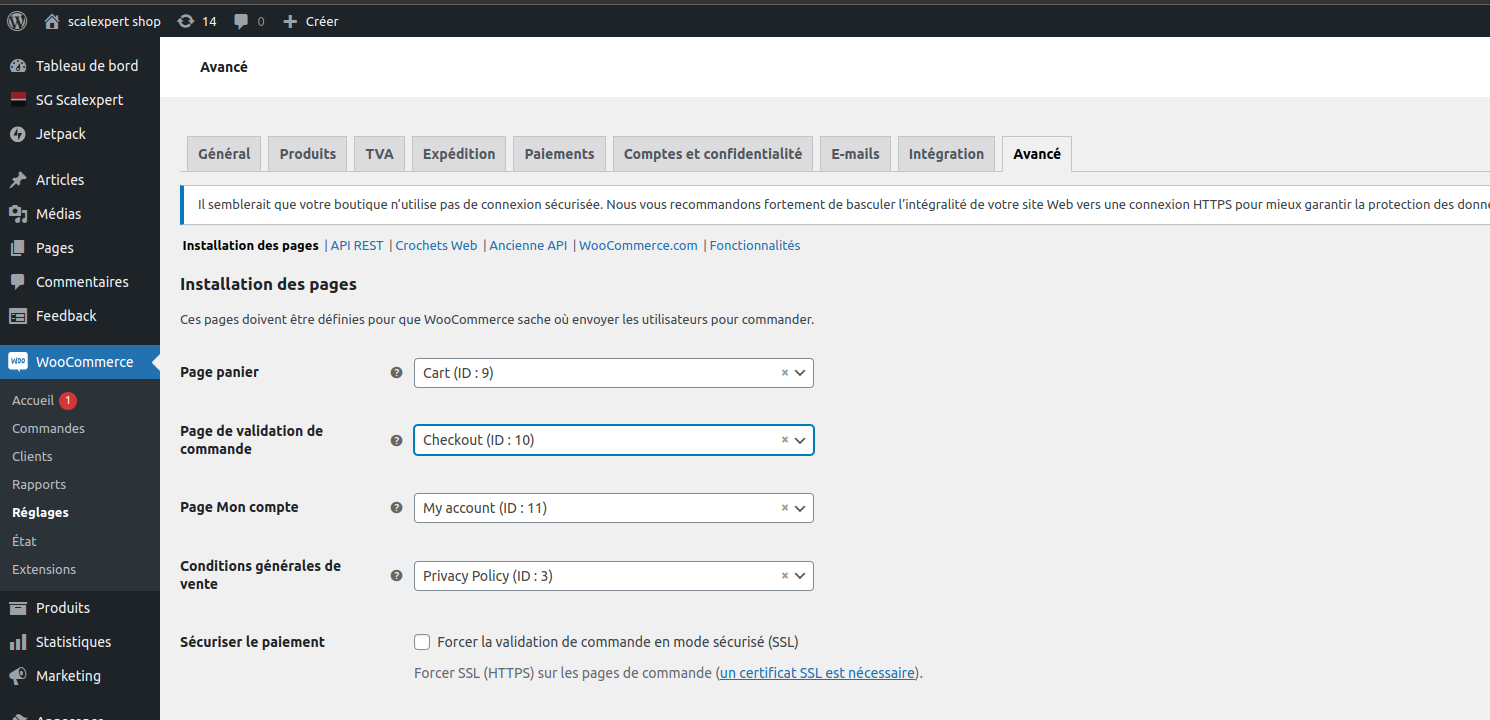Open the comments bubble icon in admin bar

coord(242,21)
